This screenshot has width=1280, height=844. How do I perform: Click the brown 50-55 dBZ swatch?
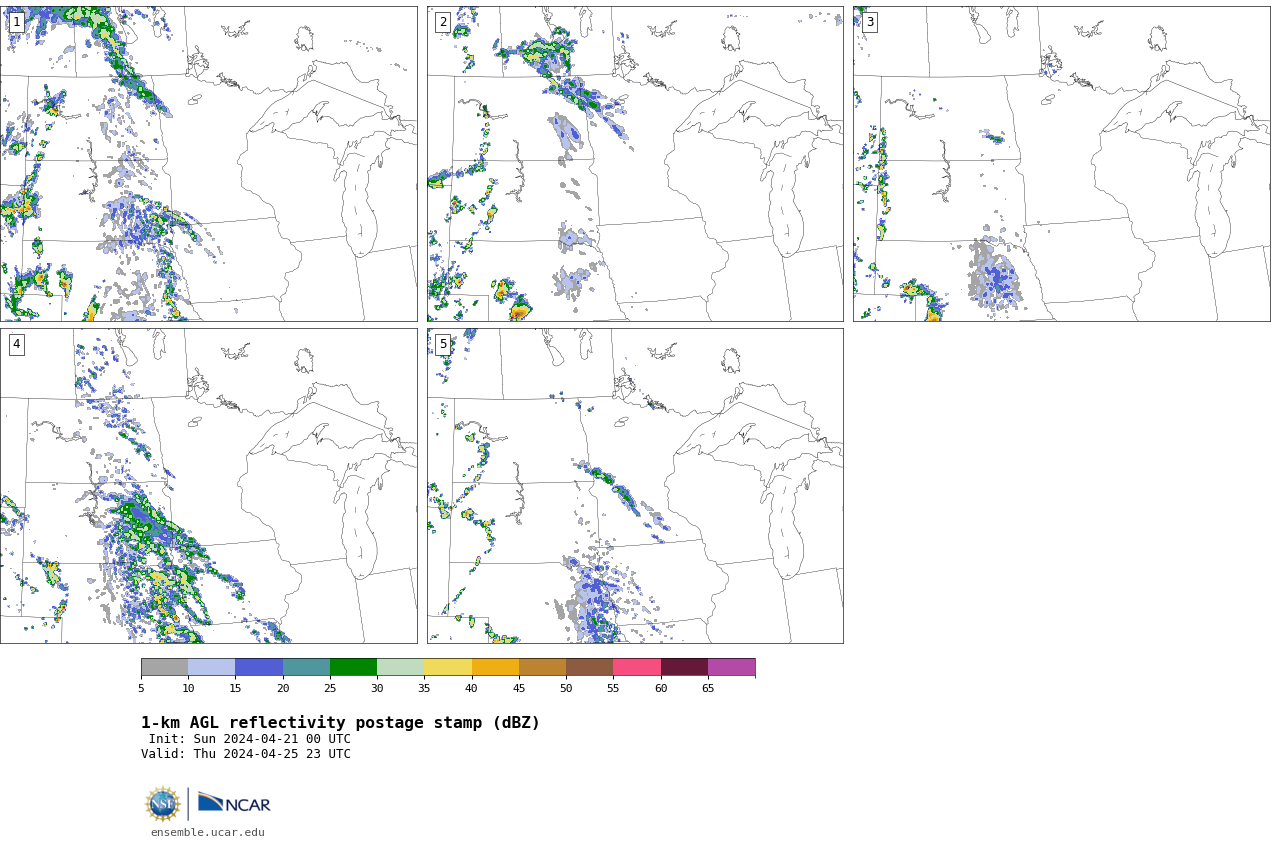click(590, 667)
